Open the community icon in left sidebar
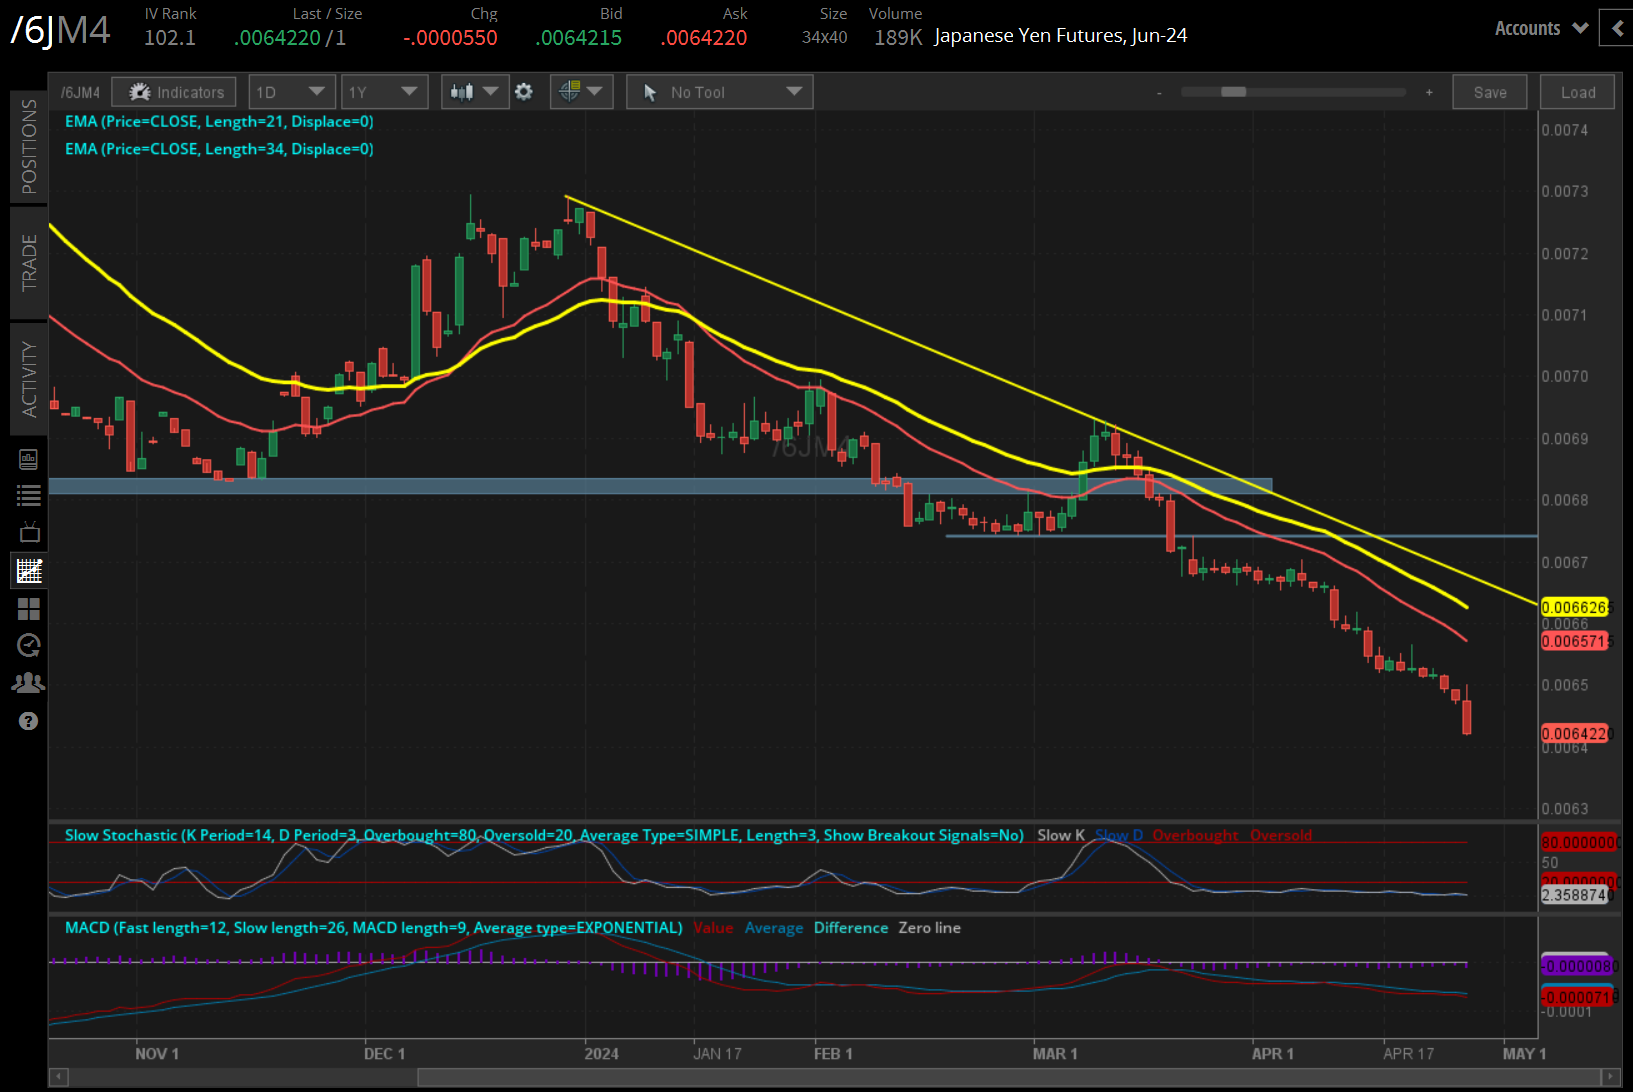Viewport: 1633px width, 1092px height. 28,681
